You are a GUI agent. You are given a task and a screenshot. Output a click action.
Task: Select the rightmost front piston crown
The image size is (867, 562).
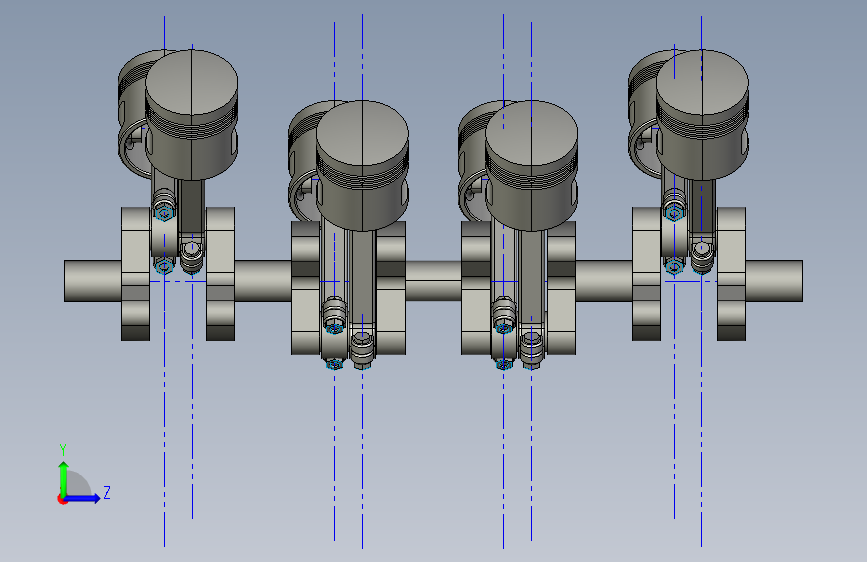click(x=702, y=82)
